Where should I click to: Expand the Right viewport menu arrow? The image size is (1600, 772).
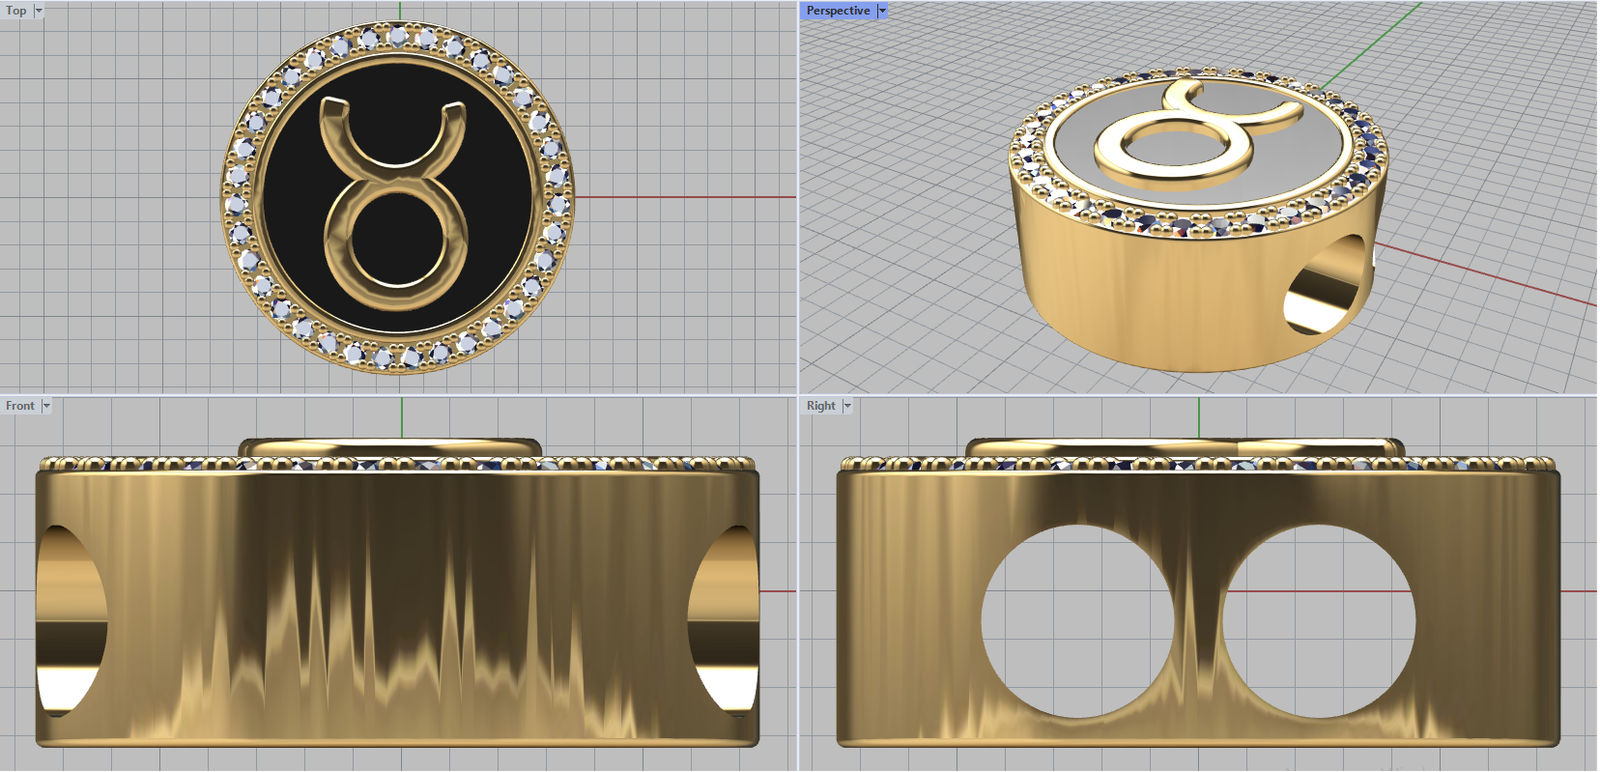point(847,406)
